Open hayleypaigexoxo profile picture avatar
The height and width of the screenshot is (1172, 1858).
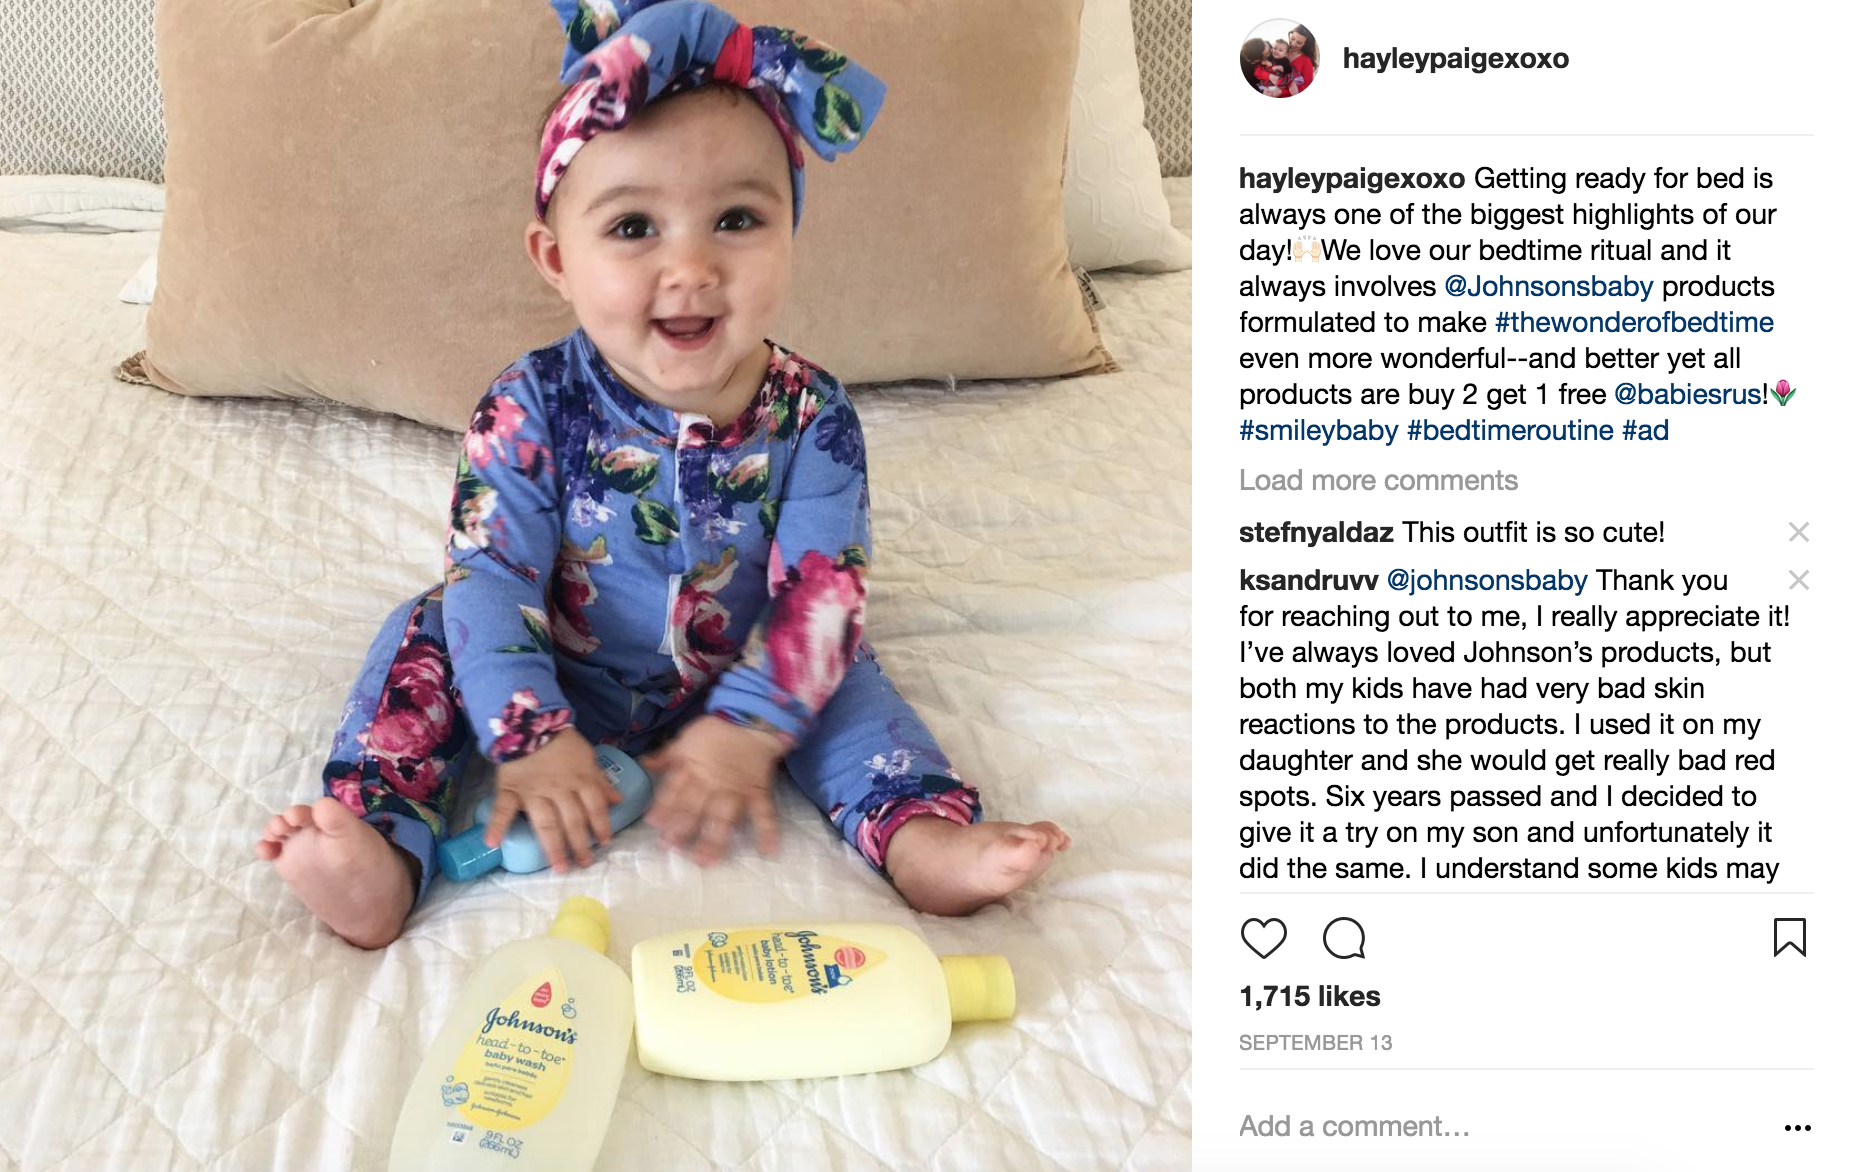tap(1279, 58)
